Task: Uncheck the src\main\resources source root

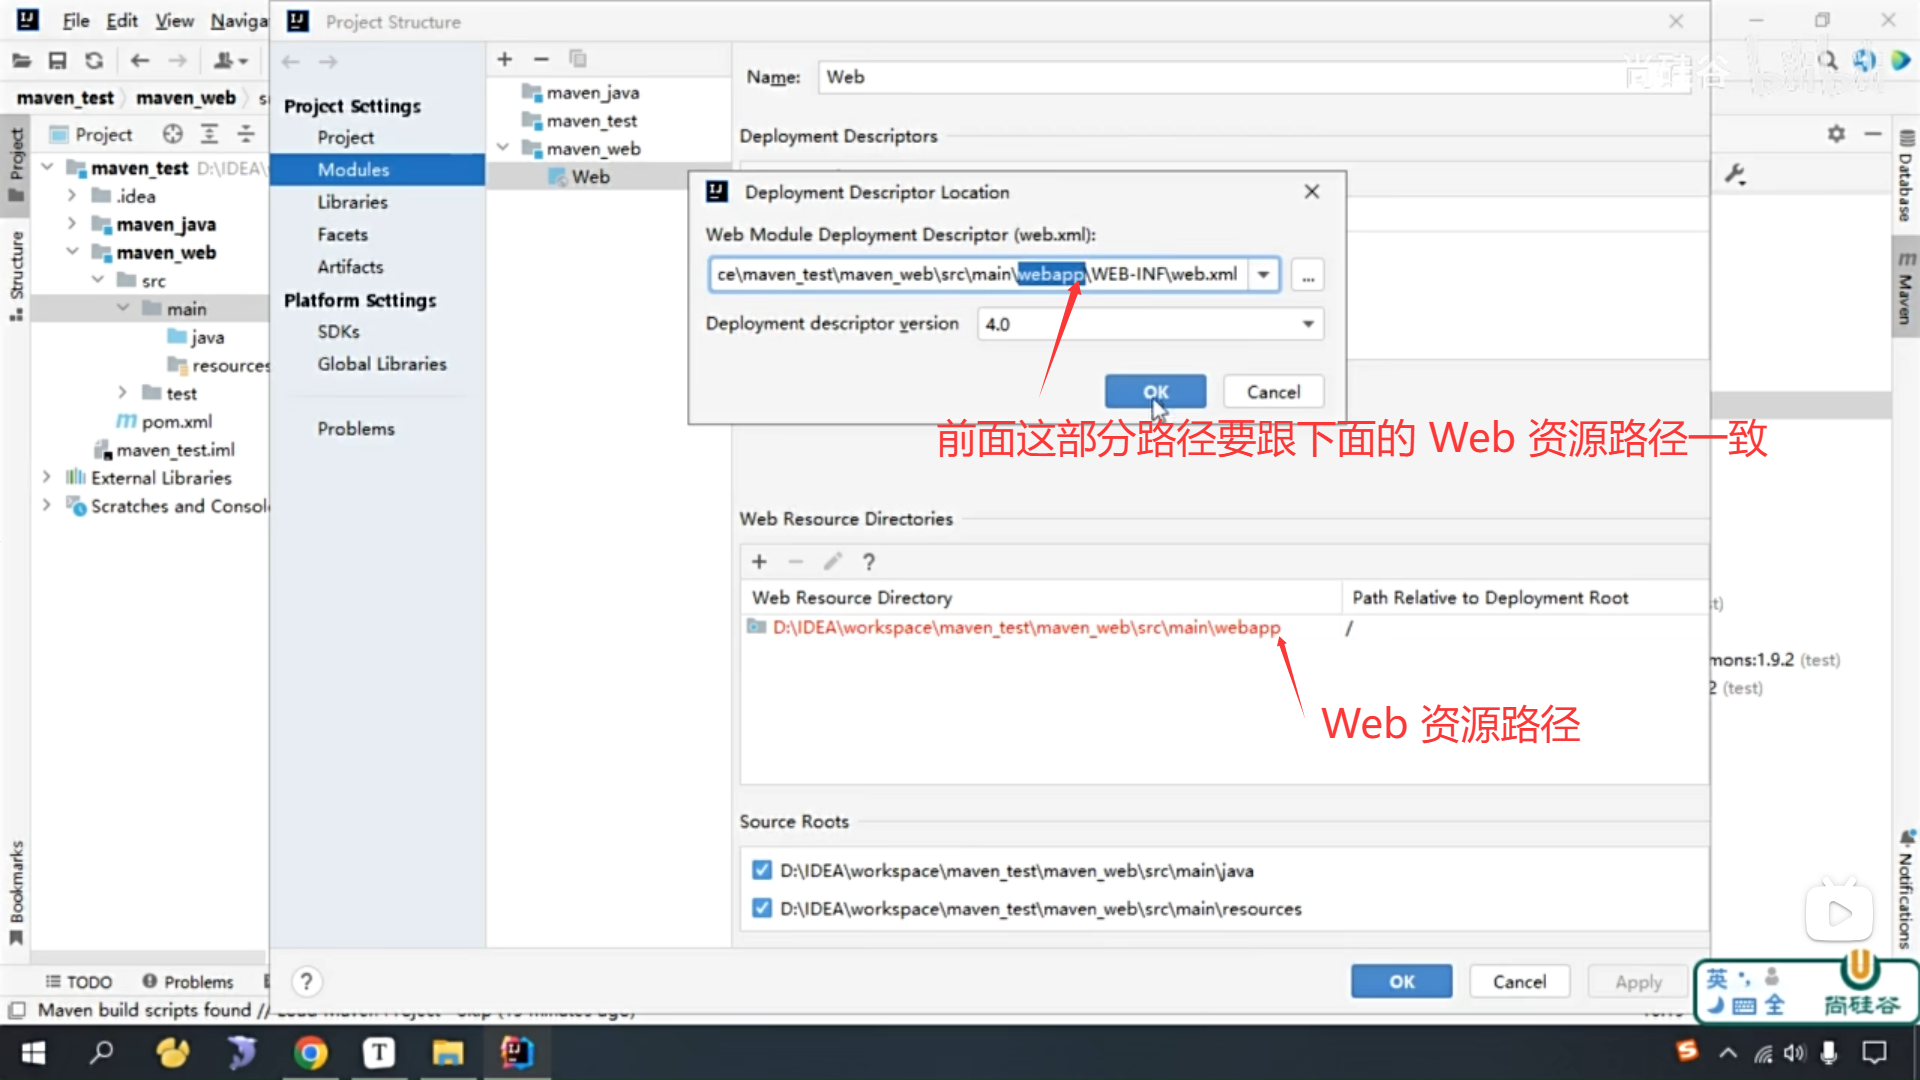Action: (762, 908)
